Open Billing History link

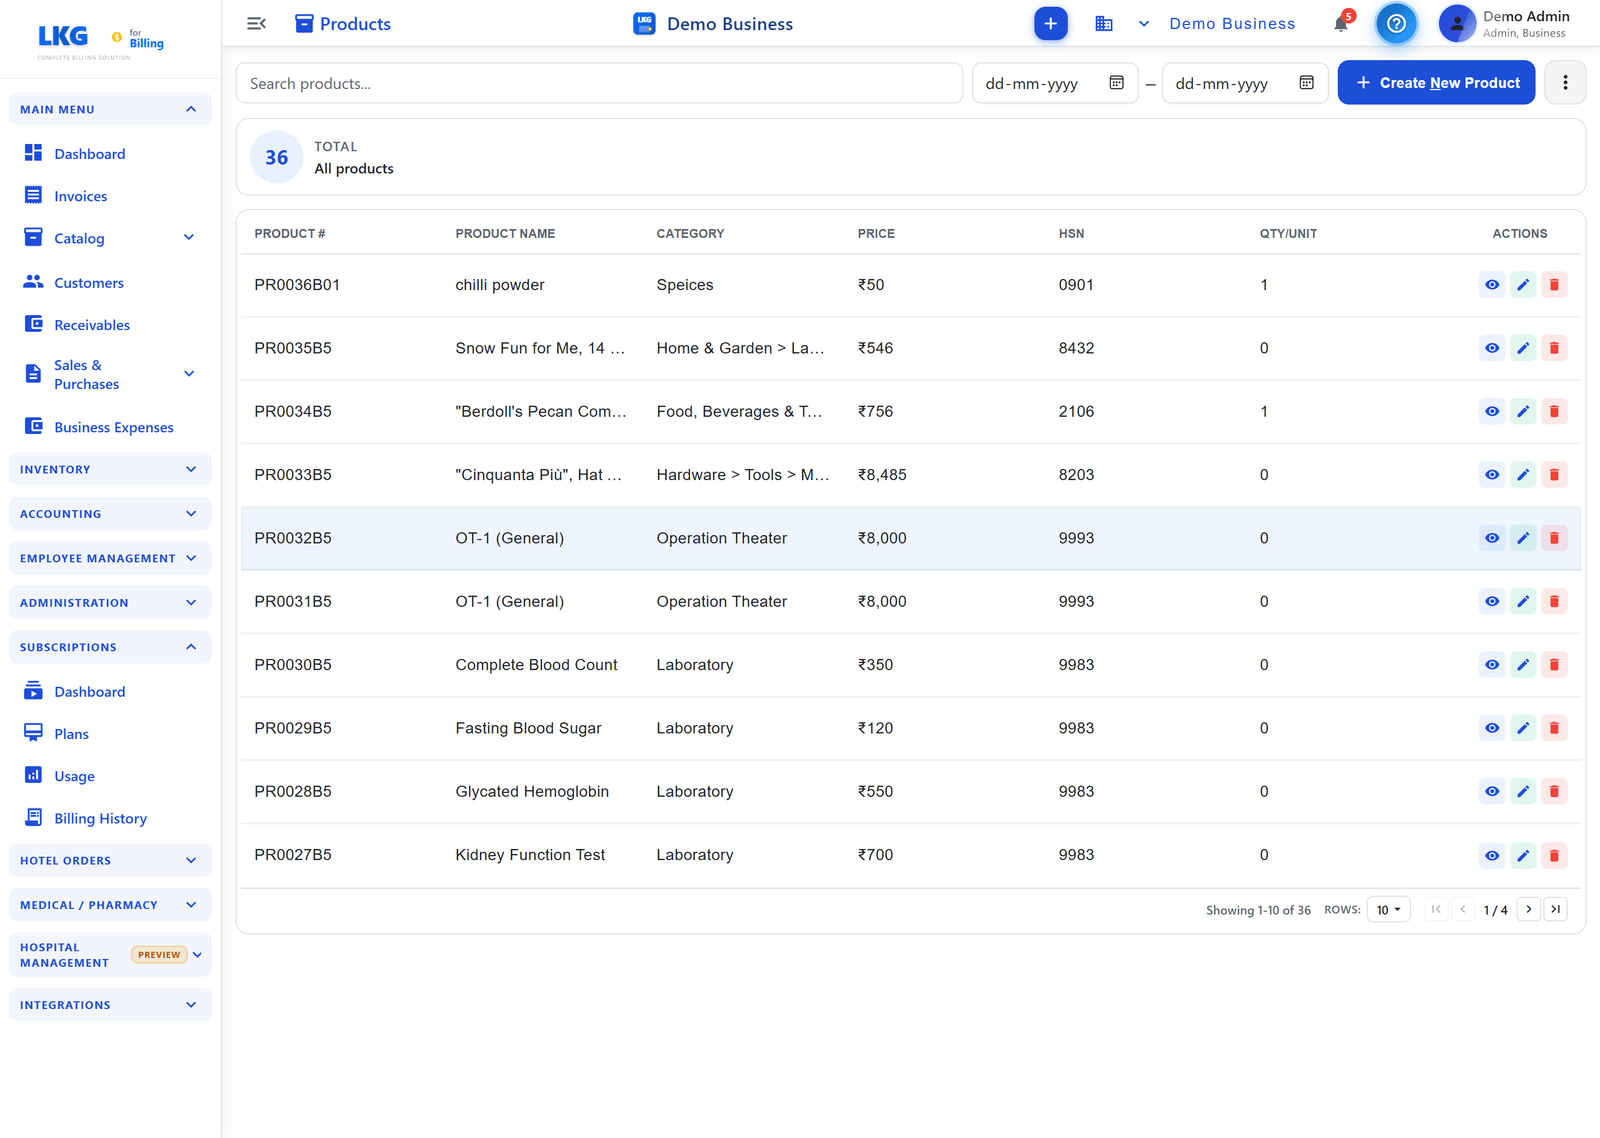click(110, 818)
